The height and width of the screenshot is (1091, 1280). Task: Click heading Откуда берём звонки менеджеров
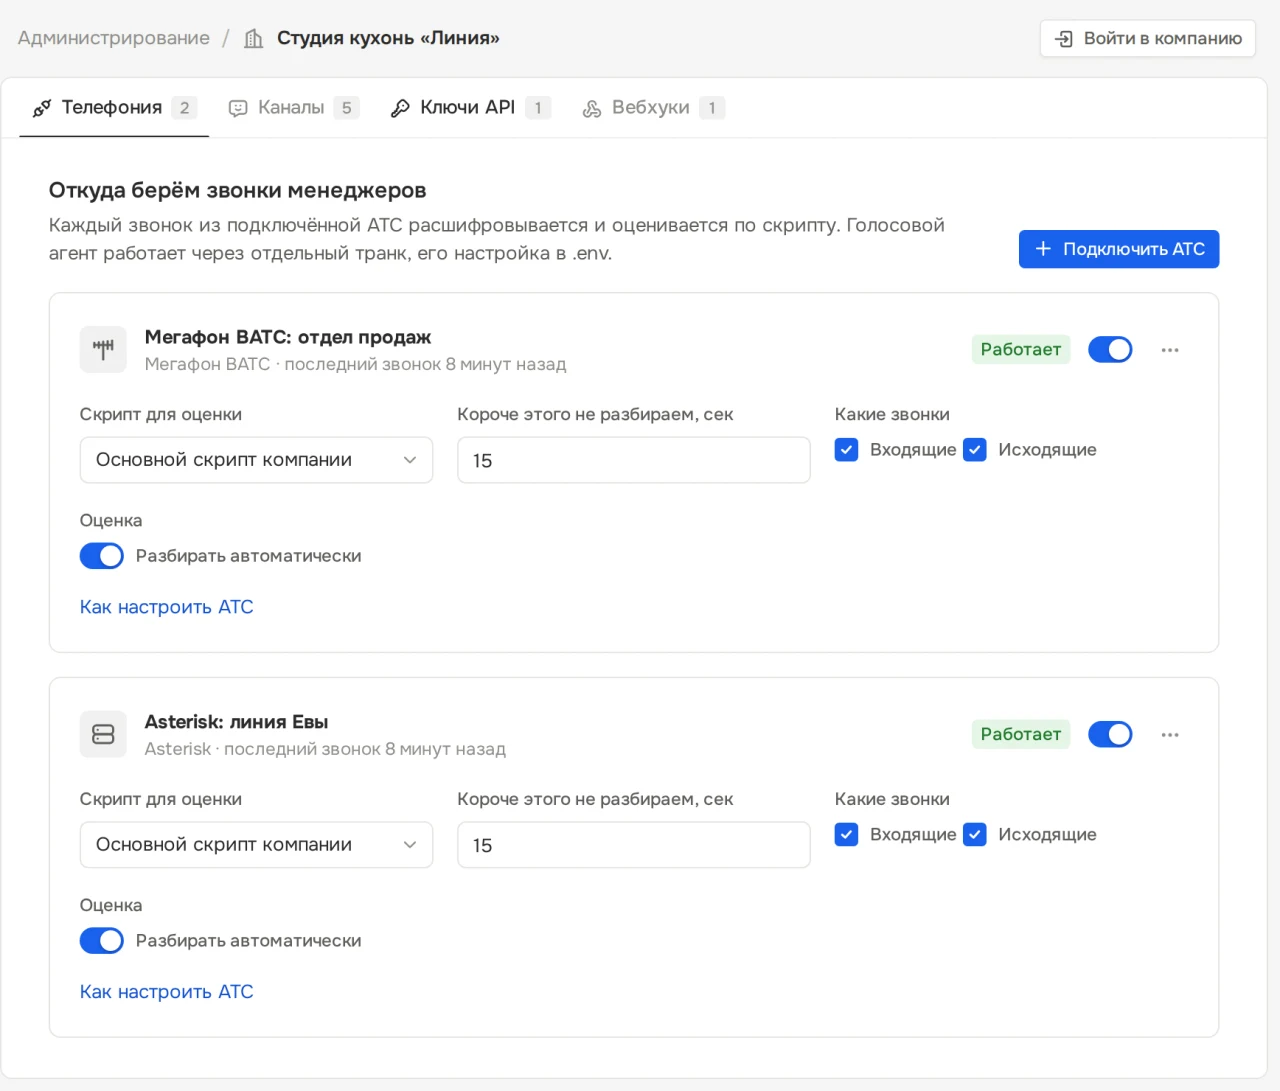click(238, 190)
